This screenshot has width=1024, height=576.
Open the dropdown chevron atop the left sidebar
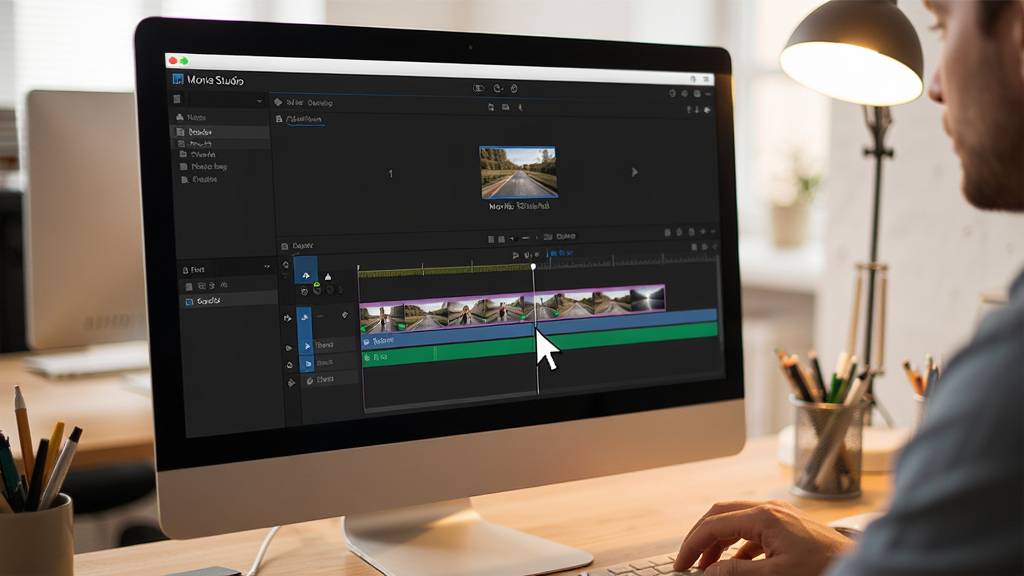tap(259, 101)
